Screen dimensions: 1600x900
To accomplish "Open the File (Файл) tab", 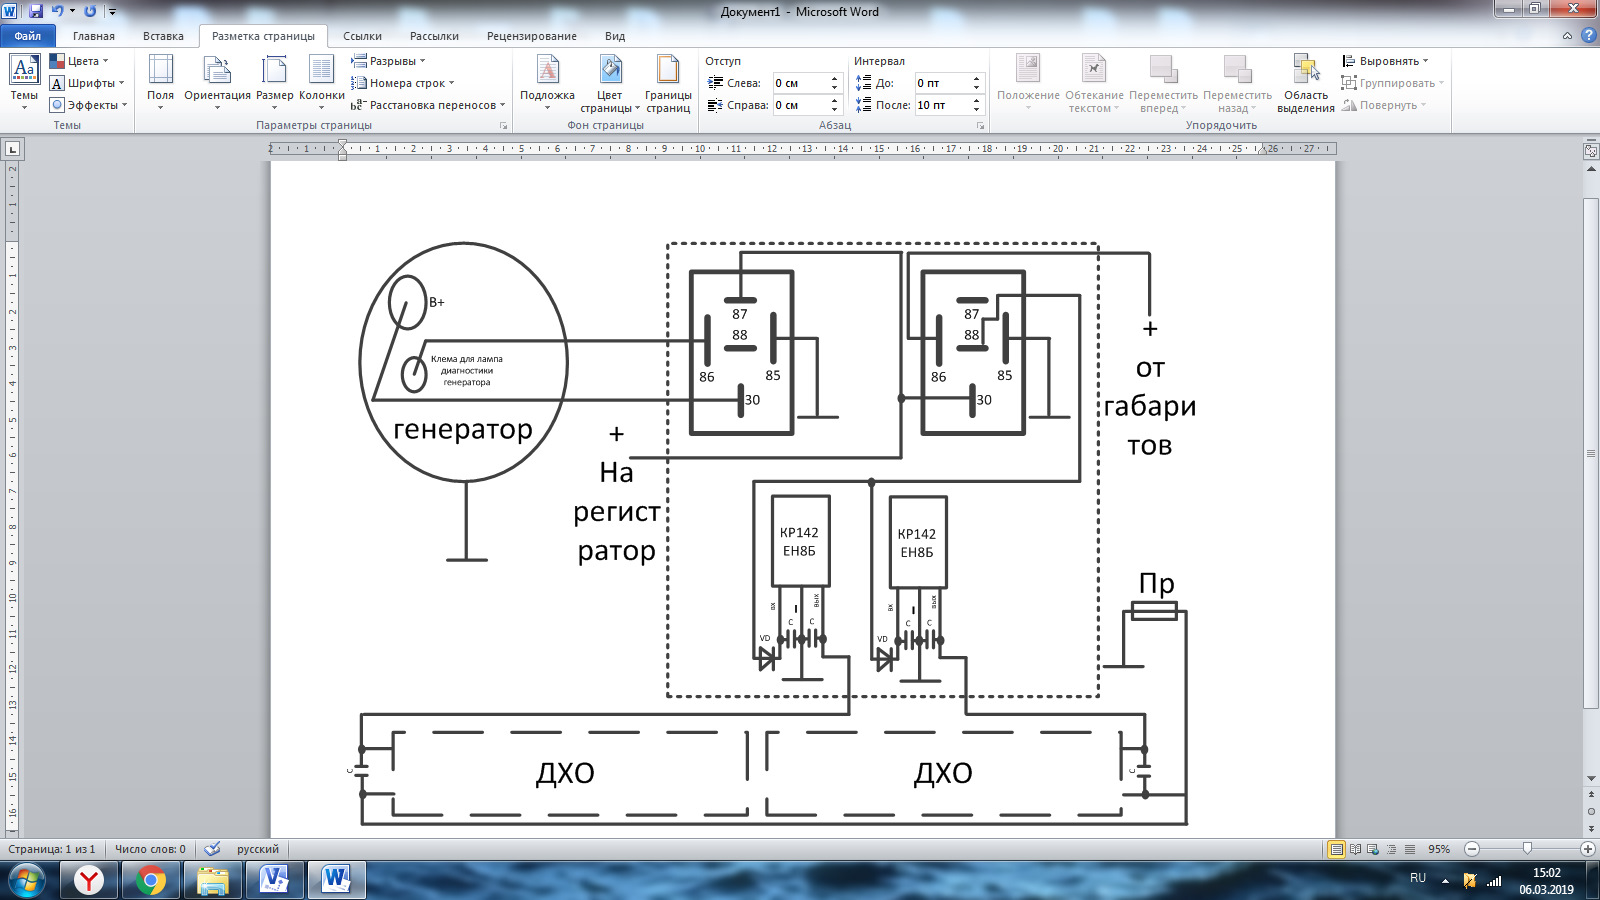I will click(x=28, y=36).
